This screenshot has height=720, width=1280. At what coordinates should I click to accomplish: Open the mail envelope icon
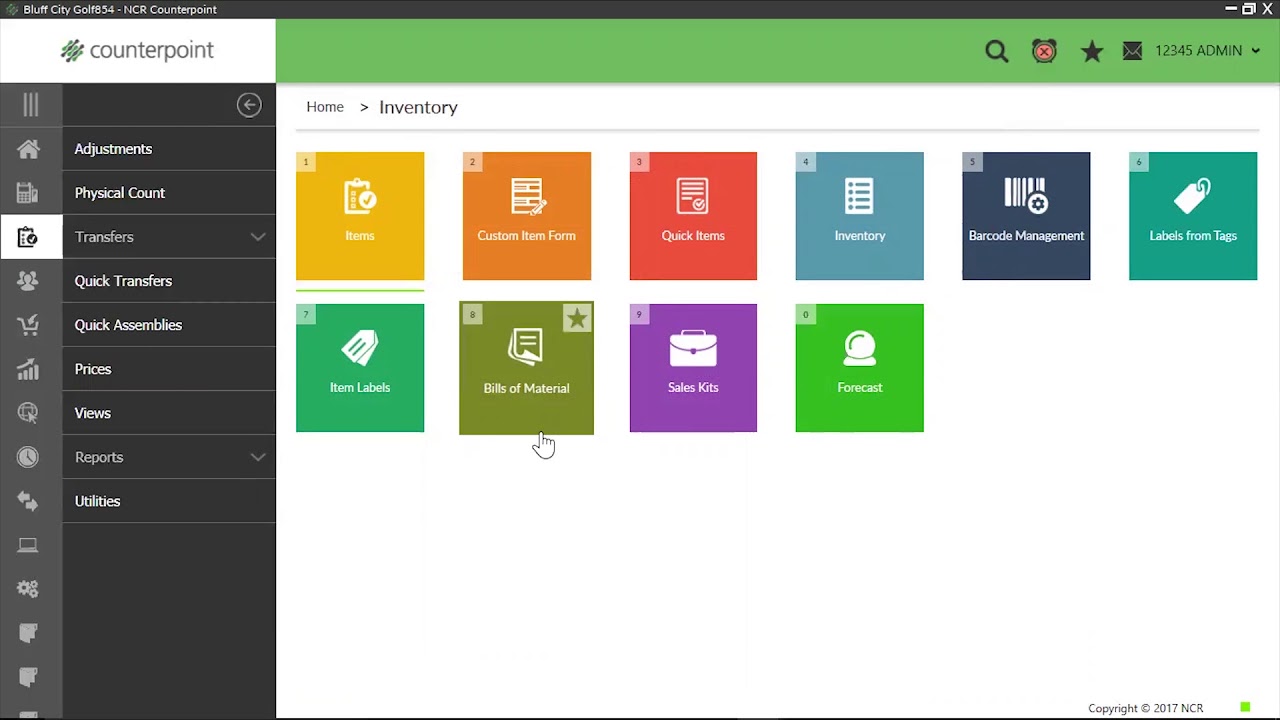[x=1132, y=51]
